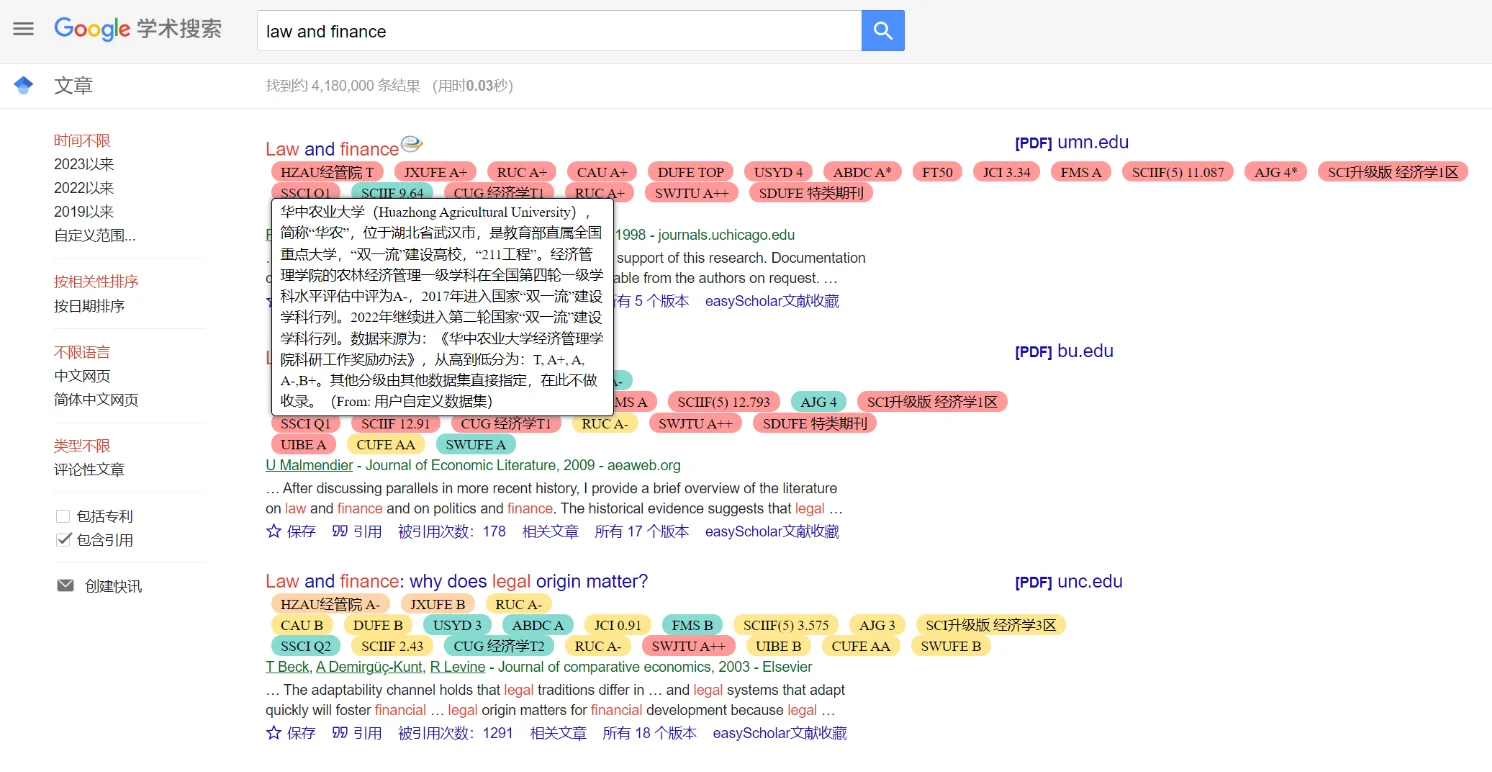The height and width of the screenshot is (772, 1492).
Task: Open the hamburger navigation menu
Action: click(x=23, y=28)
